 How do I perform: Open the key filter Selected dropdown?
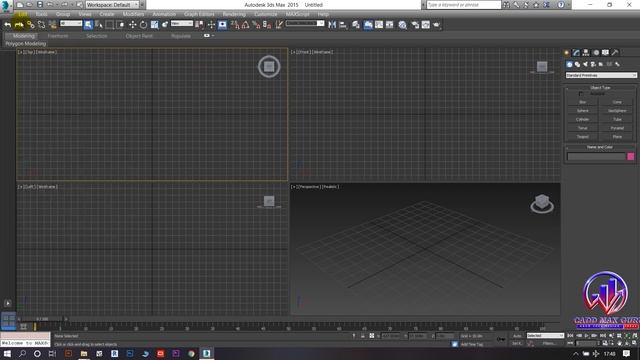coord(545,336)
